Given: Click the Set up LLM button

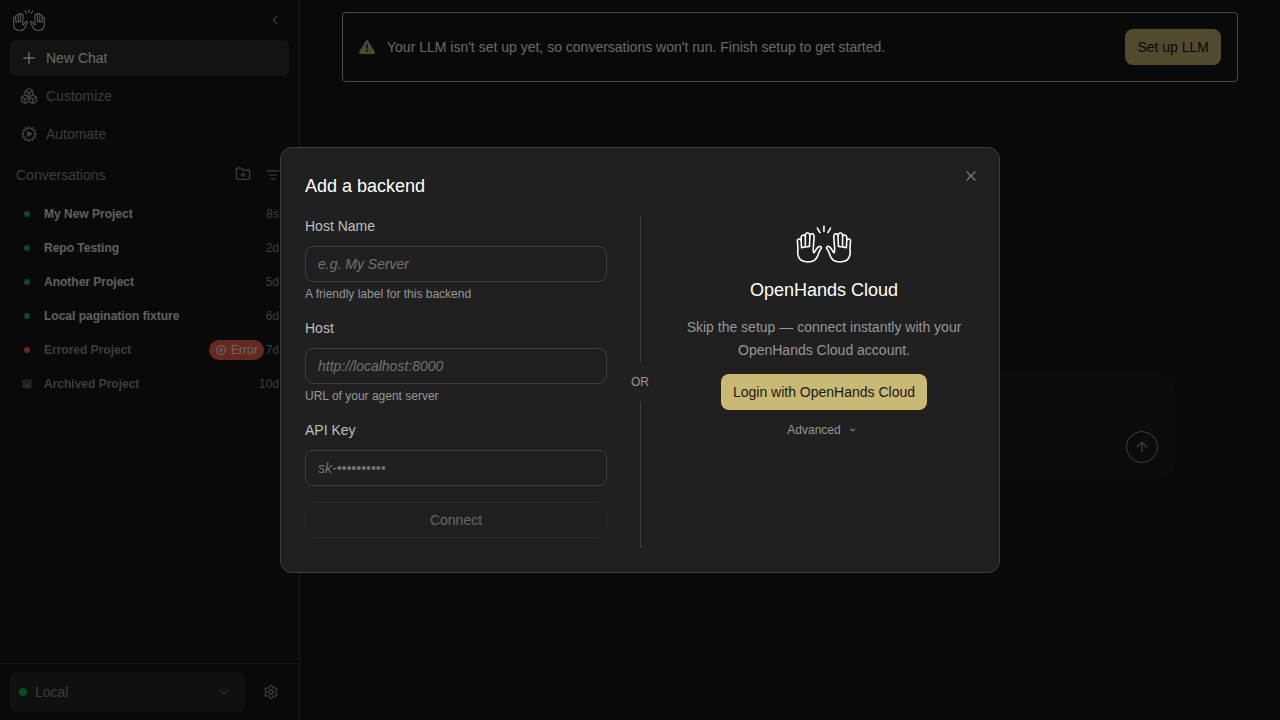Looking at the screenshot, I should (1173, 47).
